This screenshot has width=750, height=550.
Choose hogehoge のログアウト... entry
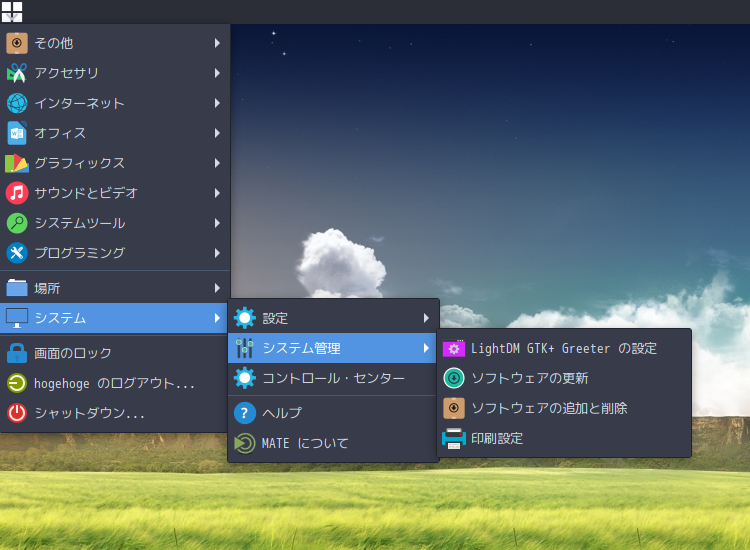tap(115, 383)
